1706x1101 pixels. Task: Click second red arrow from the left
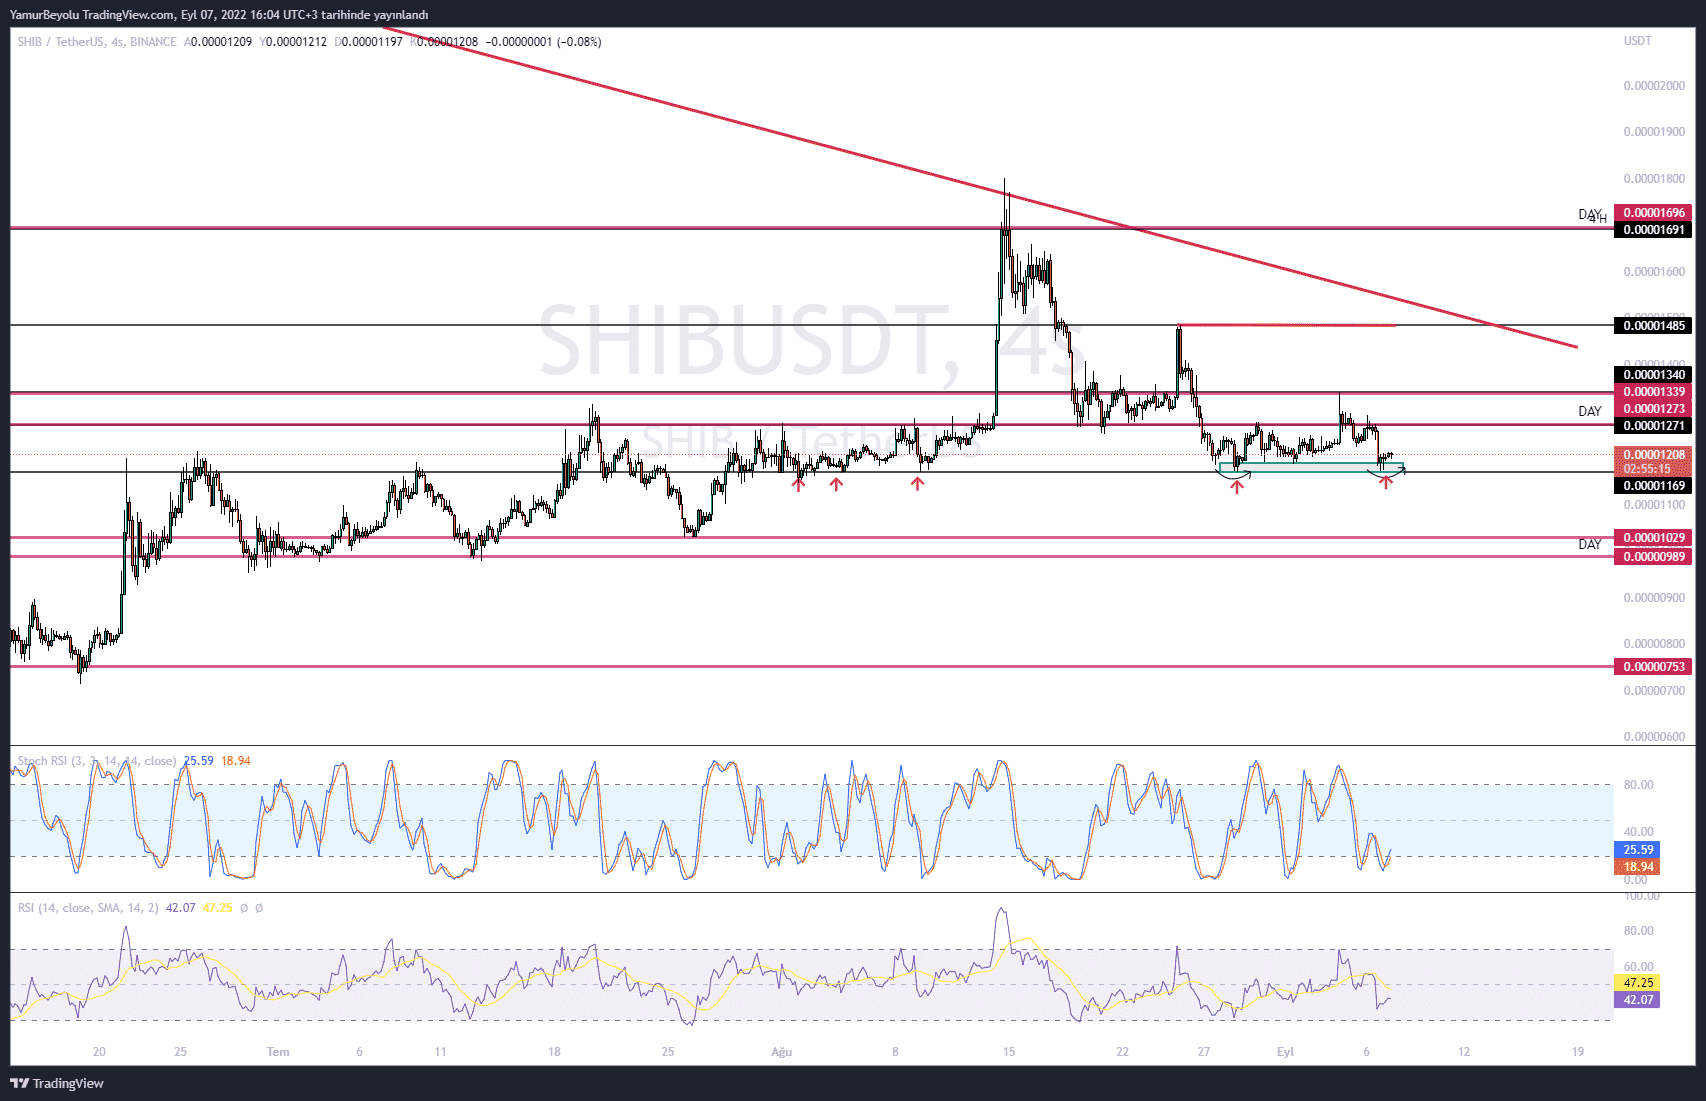click(x=836, y=484)
